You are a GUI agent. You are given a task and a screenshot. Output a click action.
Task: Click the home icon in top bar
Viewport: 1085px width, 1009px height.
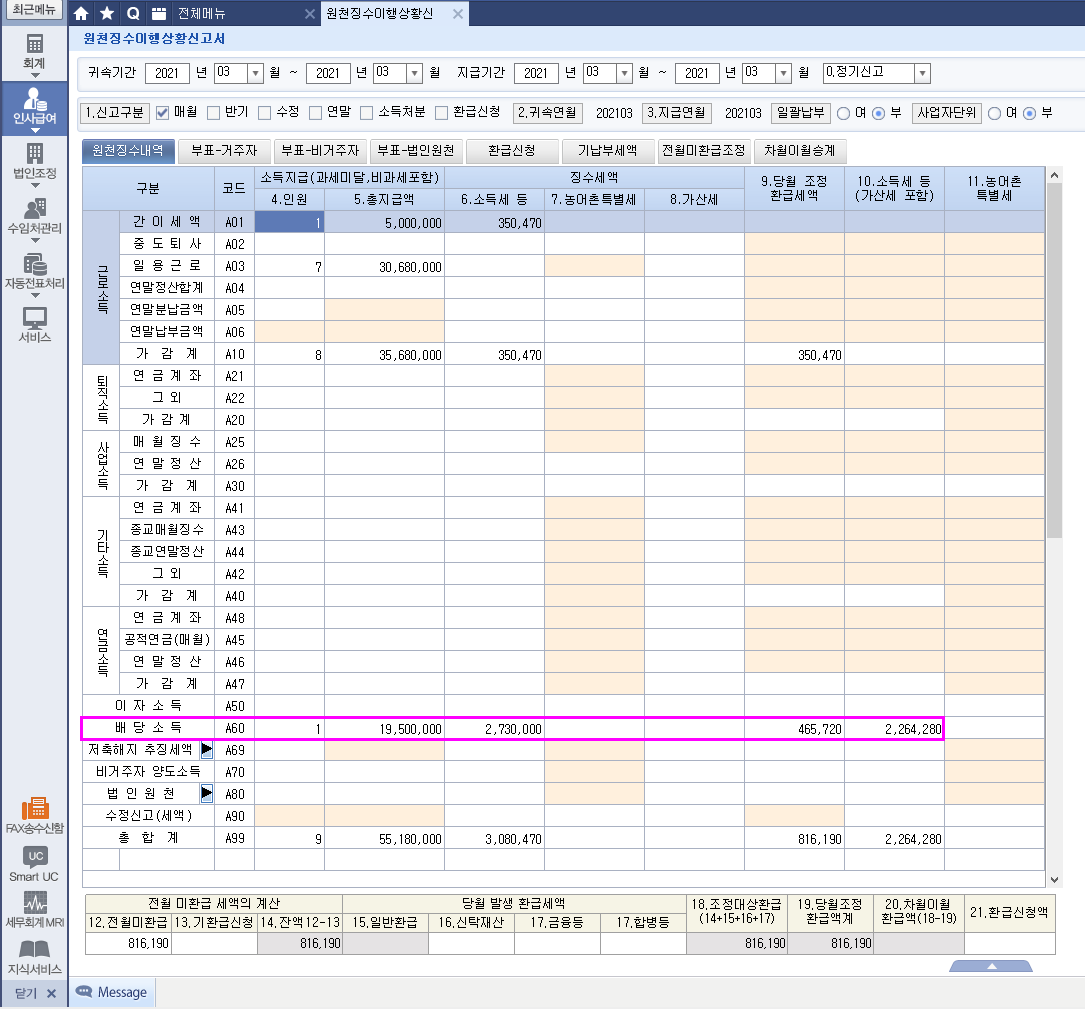click(x=82, y=14)
